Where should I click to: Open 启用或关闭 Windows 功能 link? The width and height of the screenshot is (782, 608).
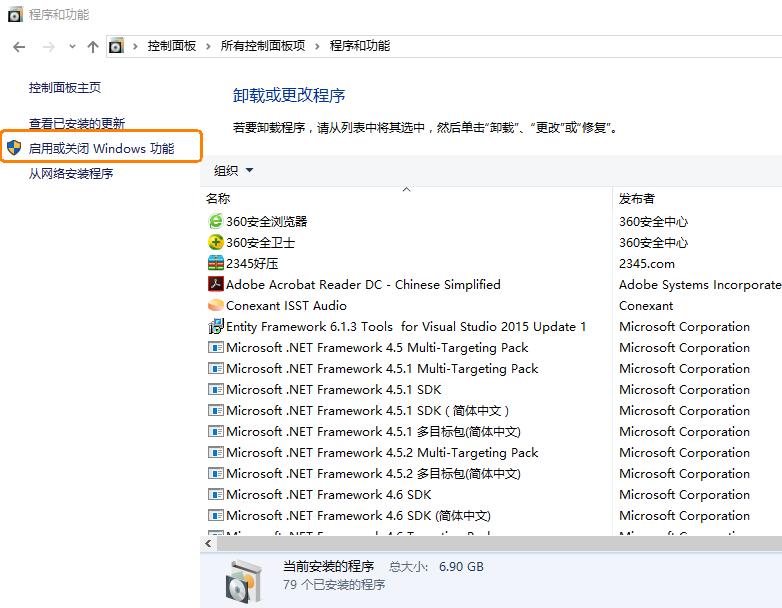click(x=101, y=148)
